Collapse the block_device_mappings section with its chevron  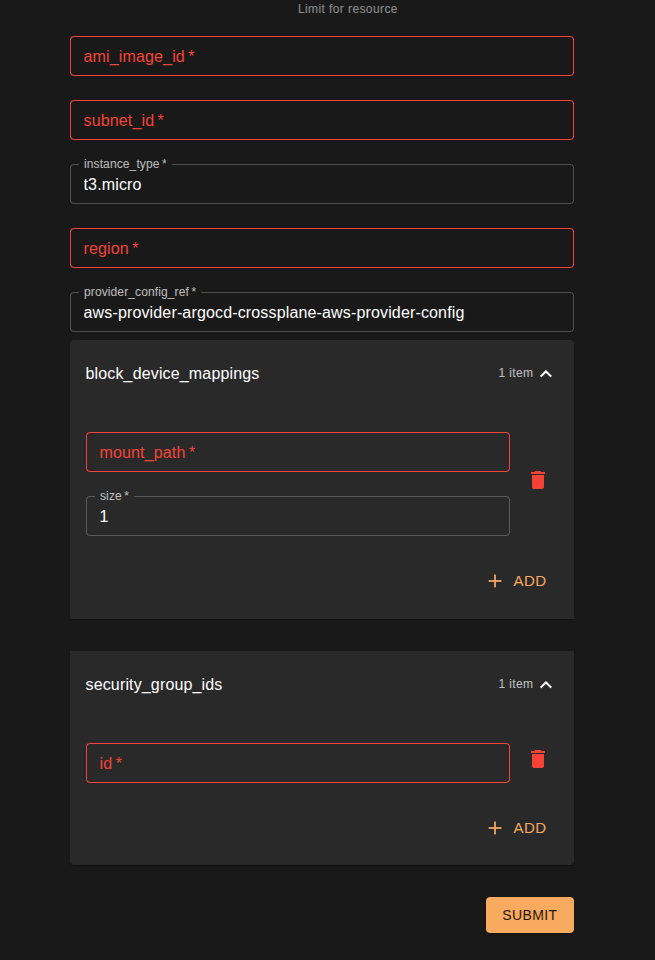(546, 373)
